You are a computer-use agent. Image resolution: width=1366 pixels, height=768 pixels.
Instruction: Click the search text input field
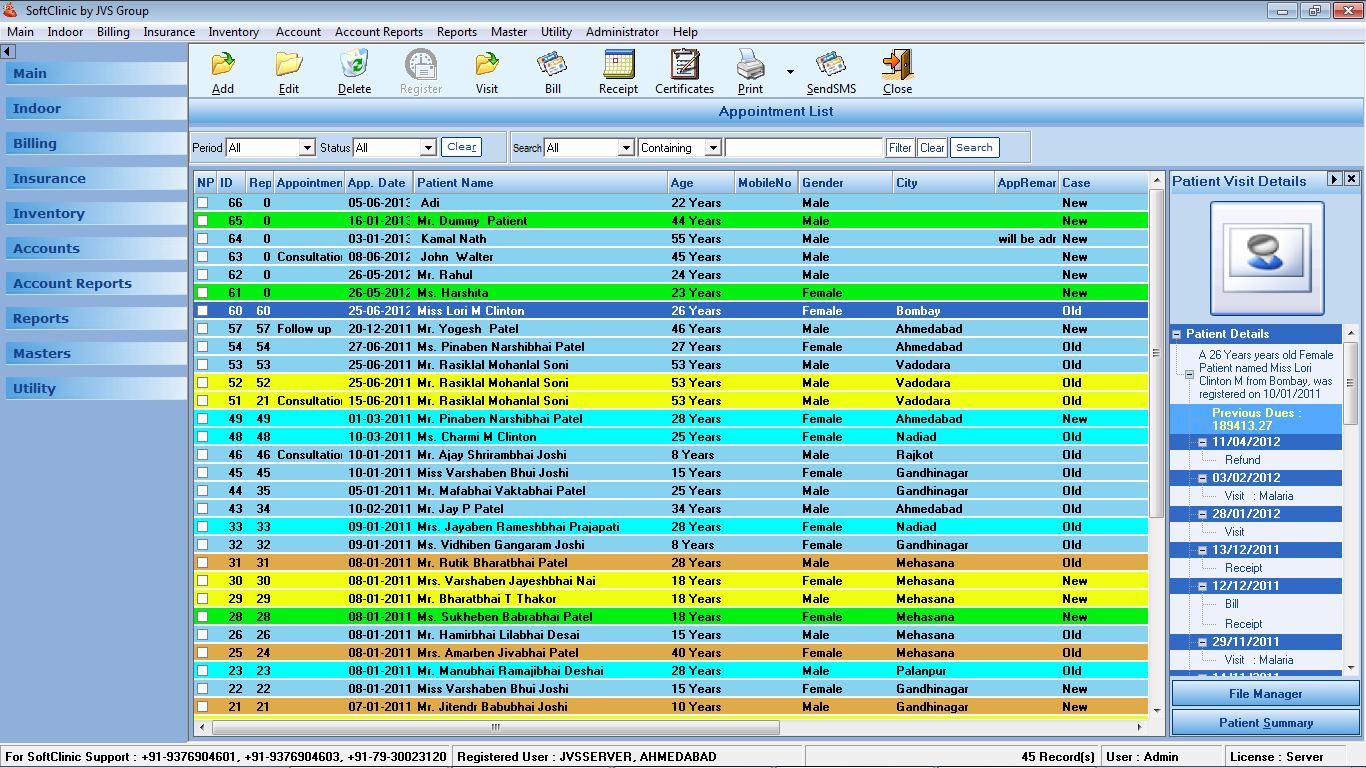pyautogui.click(x=803, y=148)
